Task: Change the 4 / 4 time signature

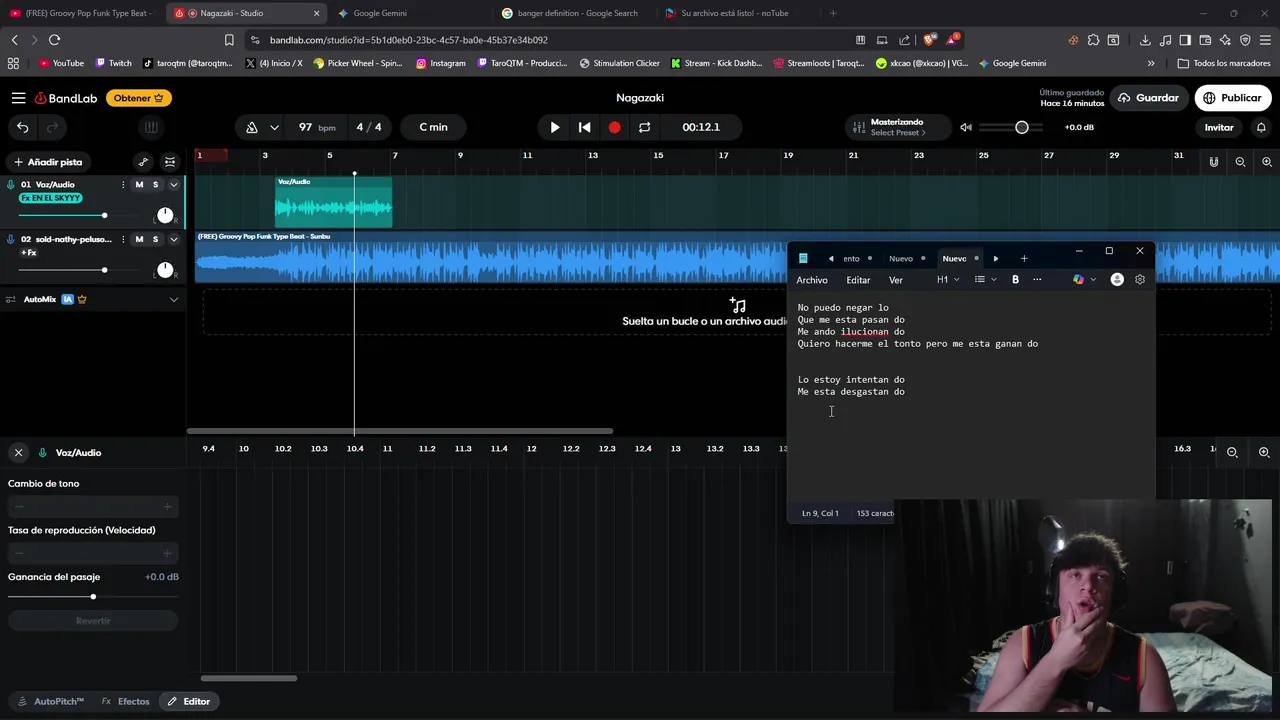Action: tap(369, 127)
